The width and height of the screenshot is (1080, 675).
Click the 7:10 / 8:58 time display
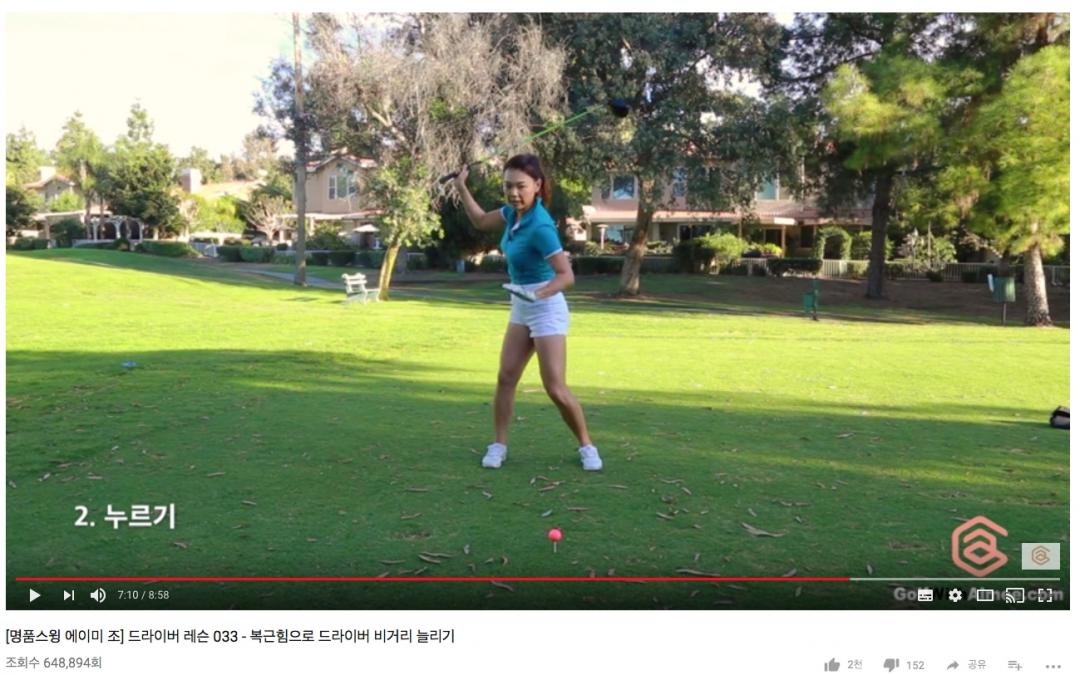(x=143, y=596)
